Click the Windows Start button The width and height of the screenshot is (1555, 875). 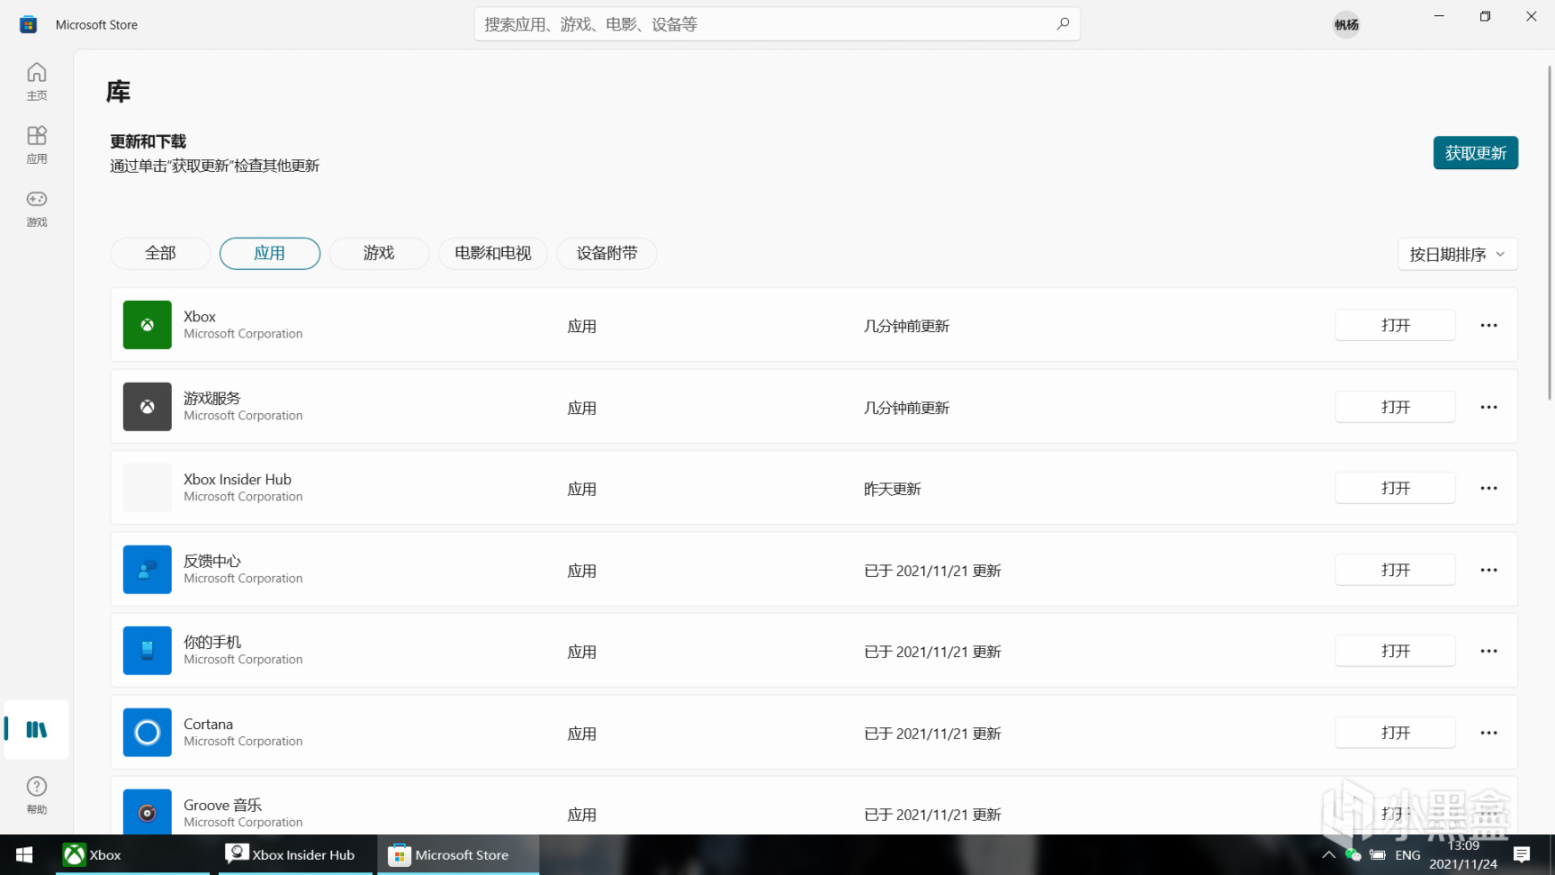pyautogui.click(x=24, y=855)
